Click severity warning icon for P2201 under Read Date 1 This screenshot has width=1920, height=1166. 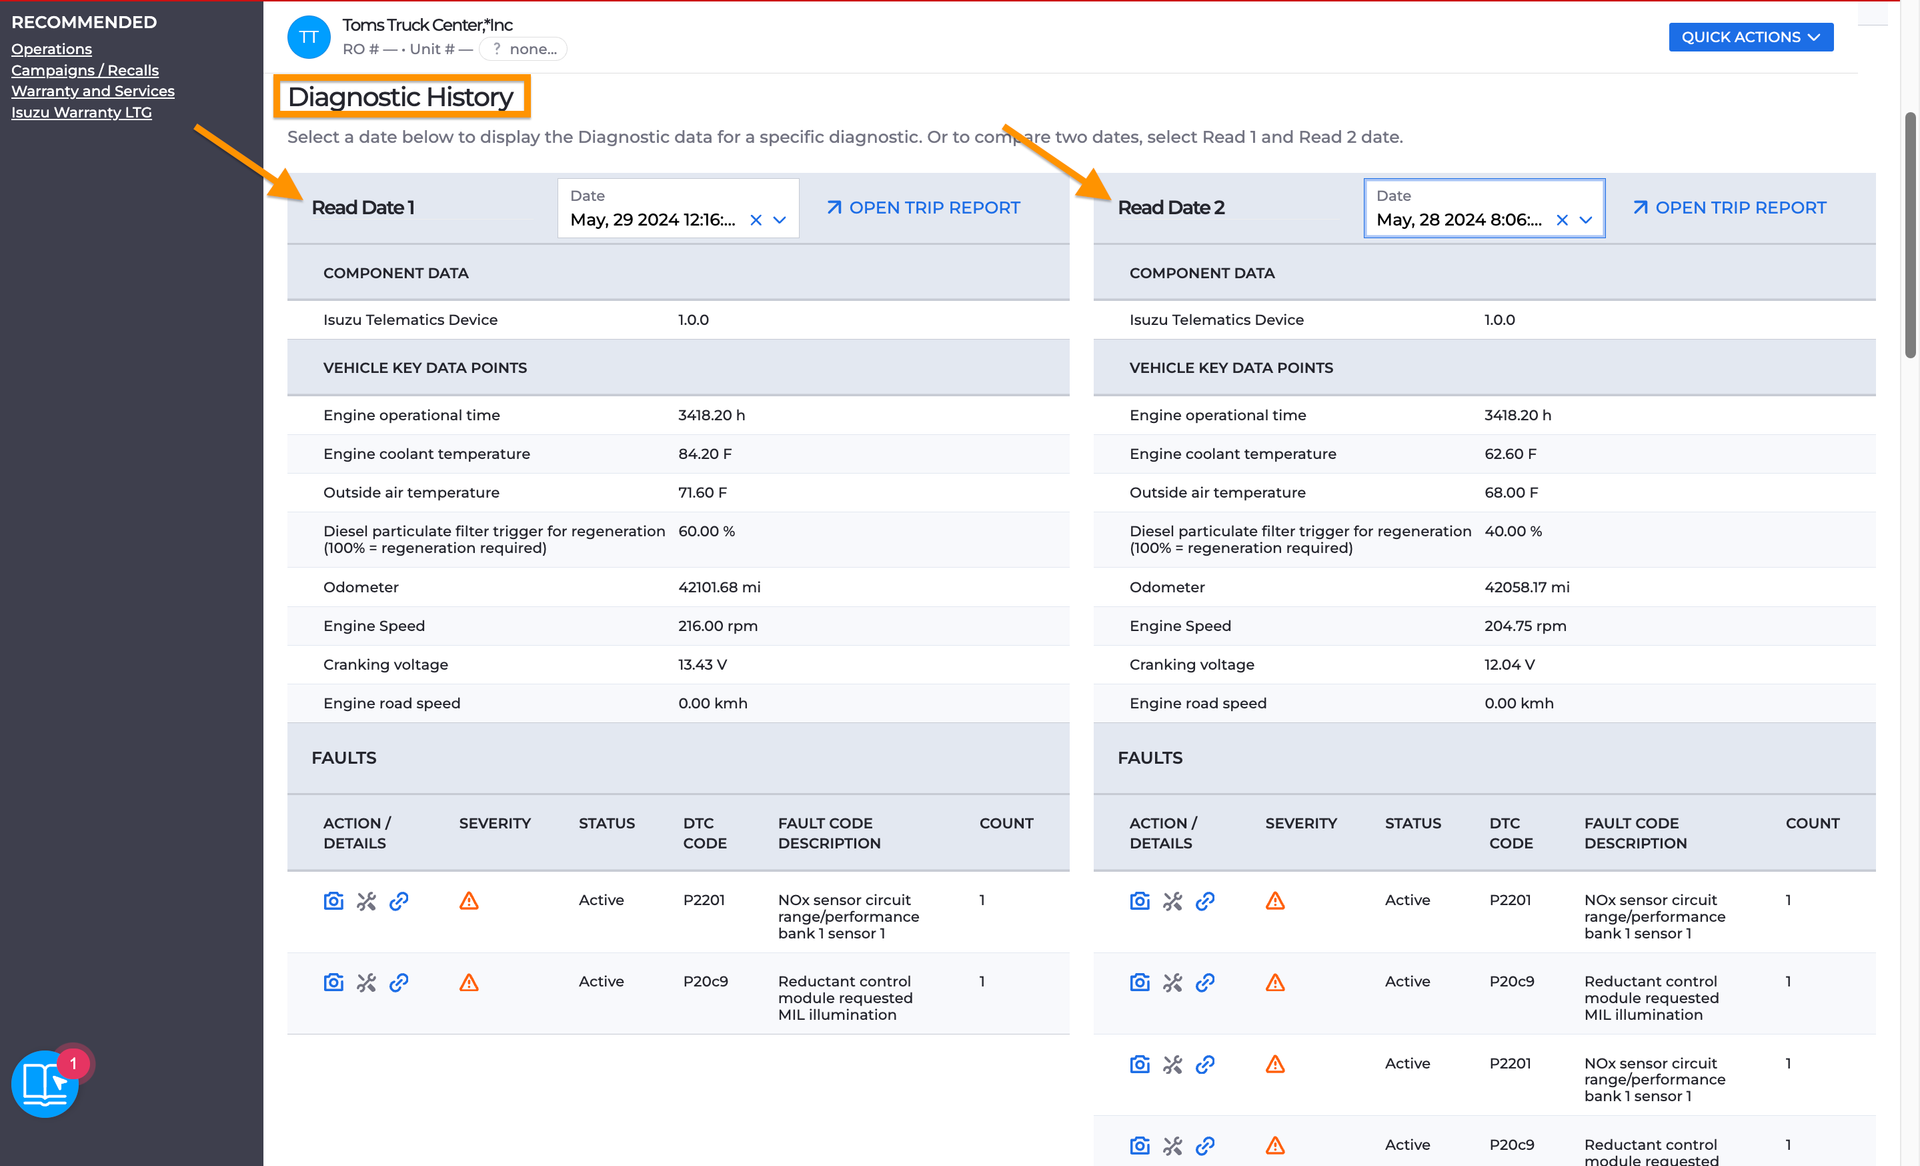click(x=469, y=901)
